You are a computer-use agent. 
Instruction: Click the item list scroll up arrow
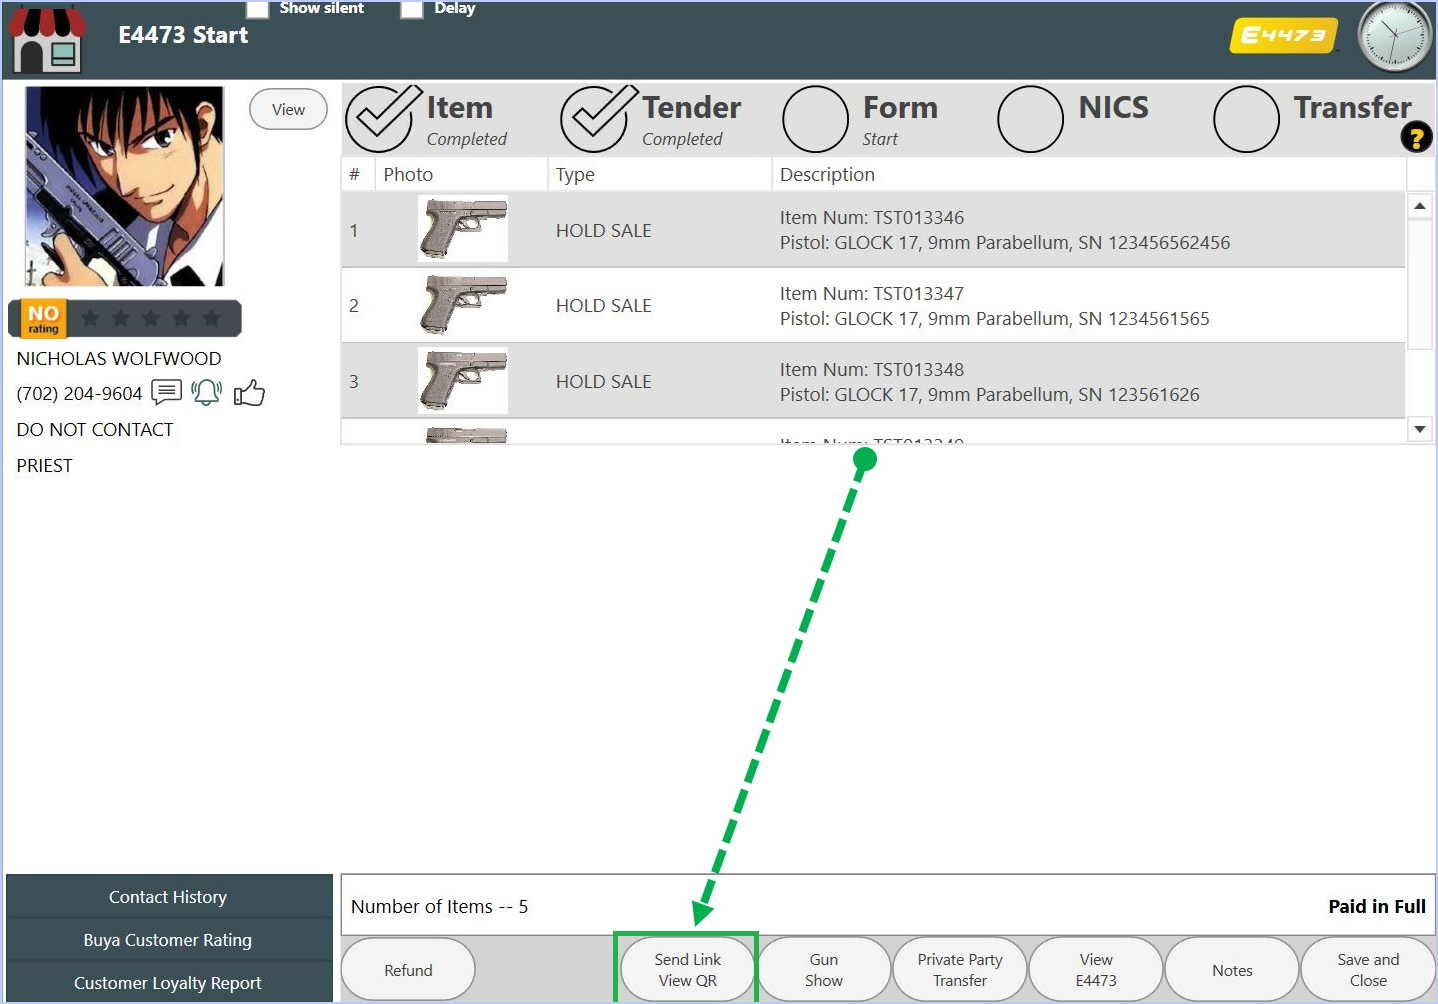tap(1420, 205)
